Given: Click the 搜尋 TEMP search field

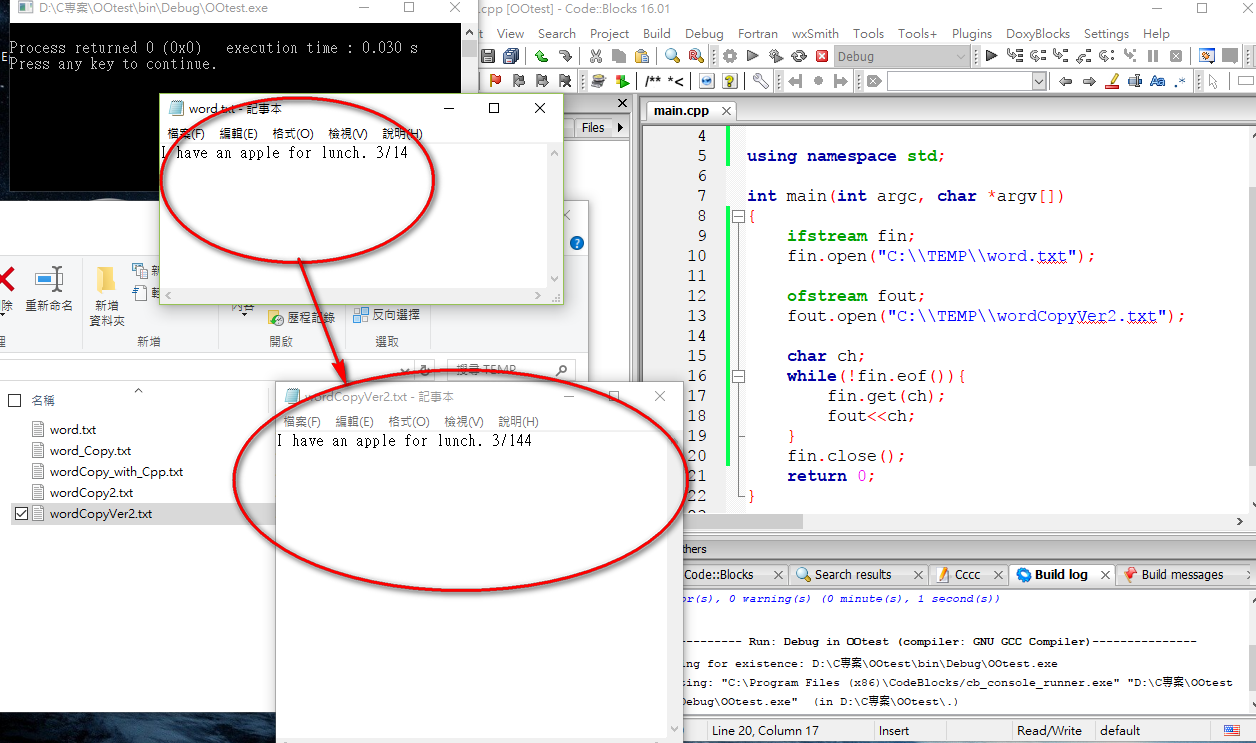Looking at the screenshot, I should 511,369.
